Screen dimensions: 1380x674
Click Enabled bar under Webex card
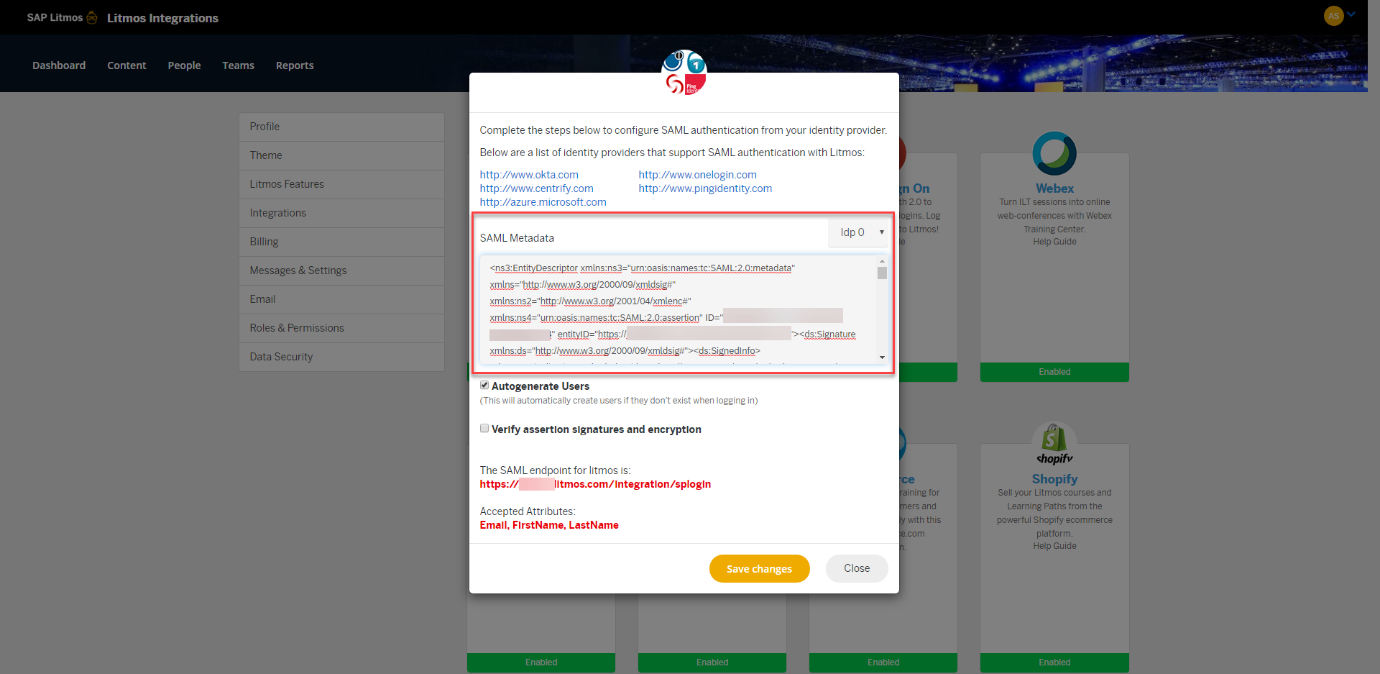pos(1054,372)
